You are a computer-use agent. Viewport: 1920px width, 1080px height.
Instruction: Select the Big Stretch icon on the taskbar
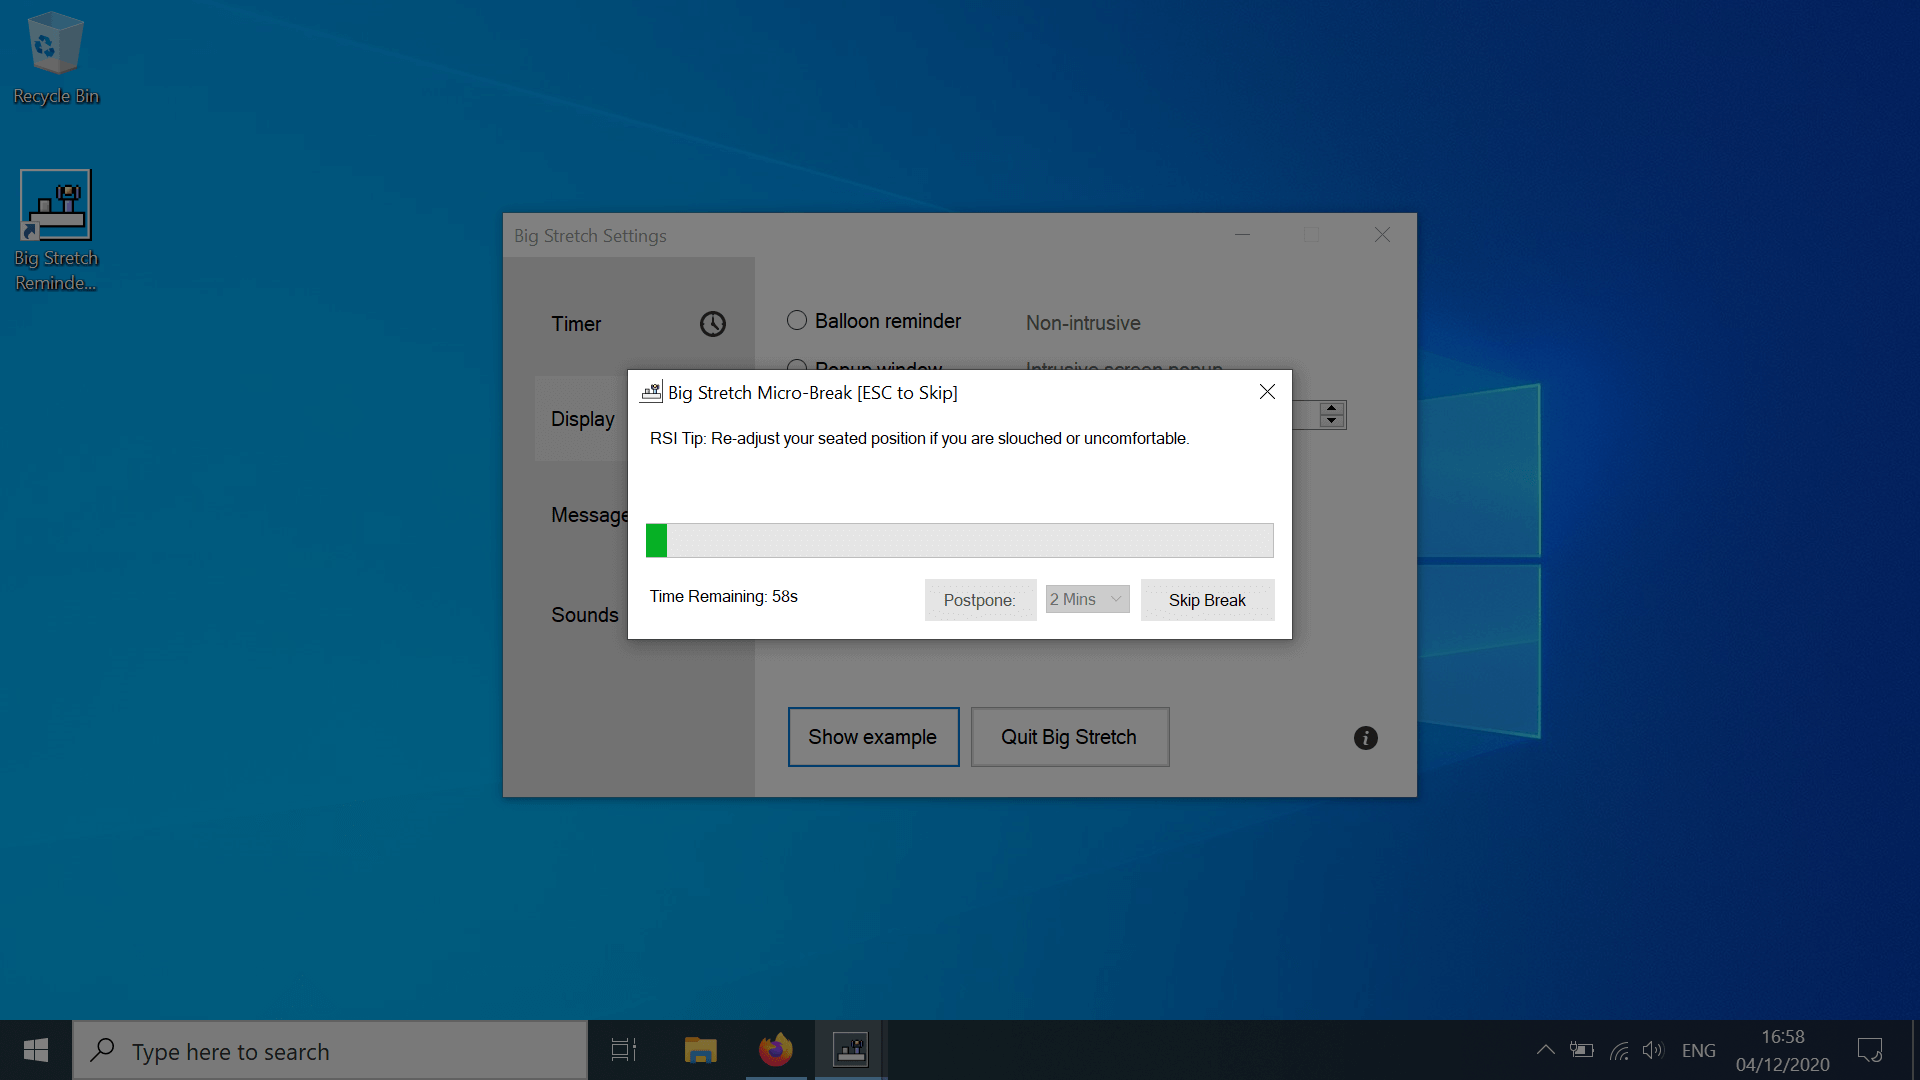tap(850, 1050)
